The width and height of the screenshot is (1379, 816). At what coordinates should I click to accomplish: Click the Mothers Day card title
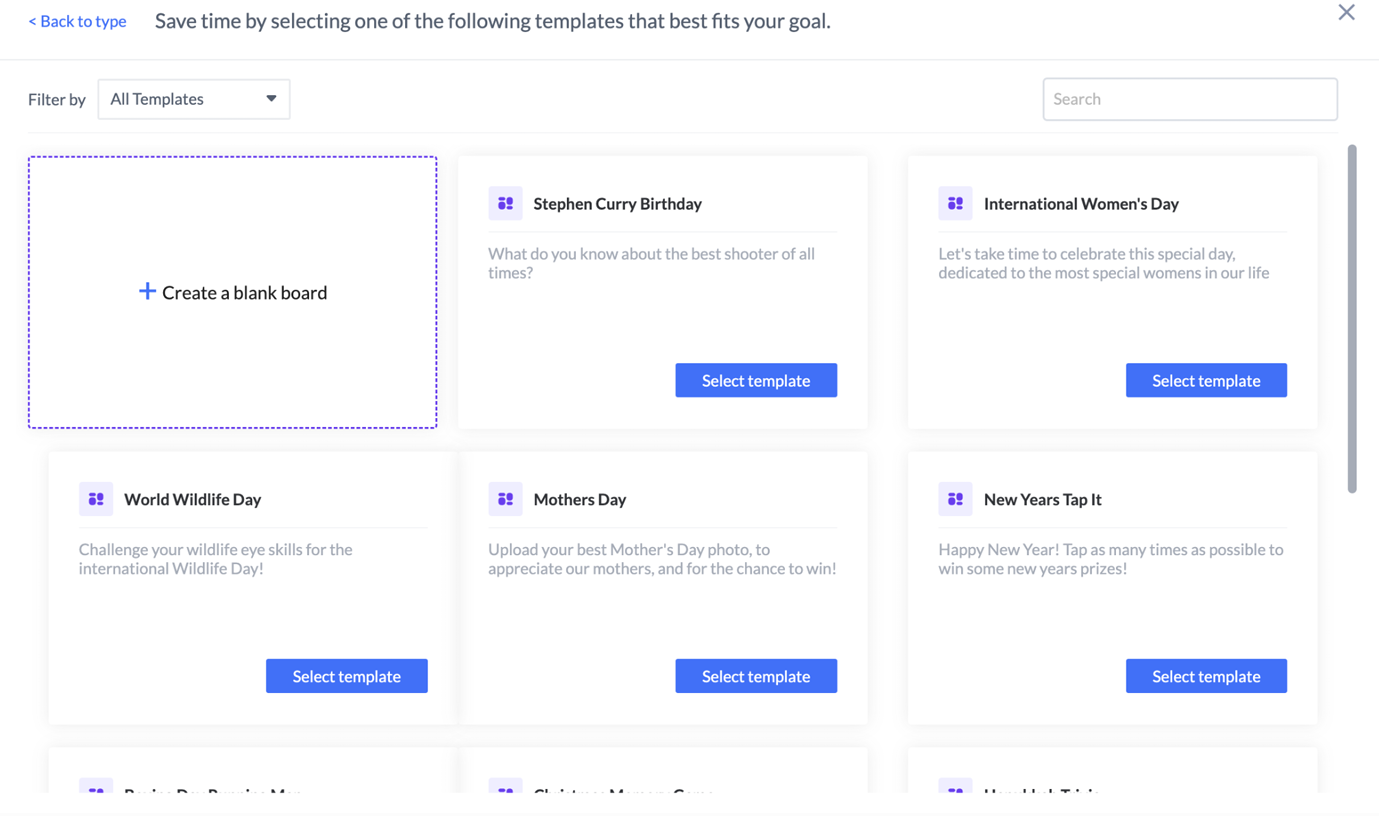click(x=579, y=499)
